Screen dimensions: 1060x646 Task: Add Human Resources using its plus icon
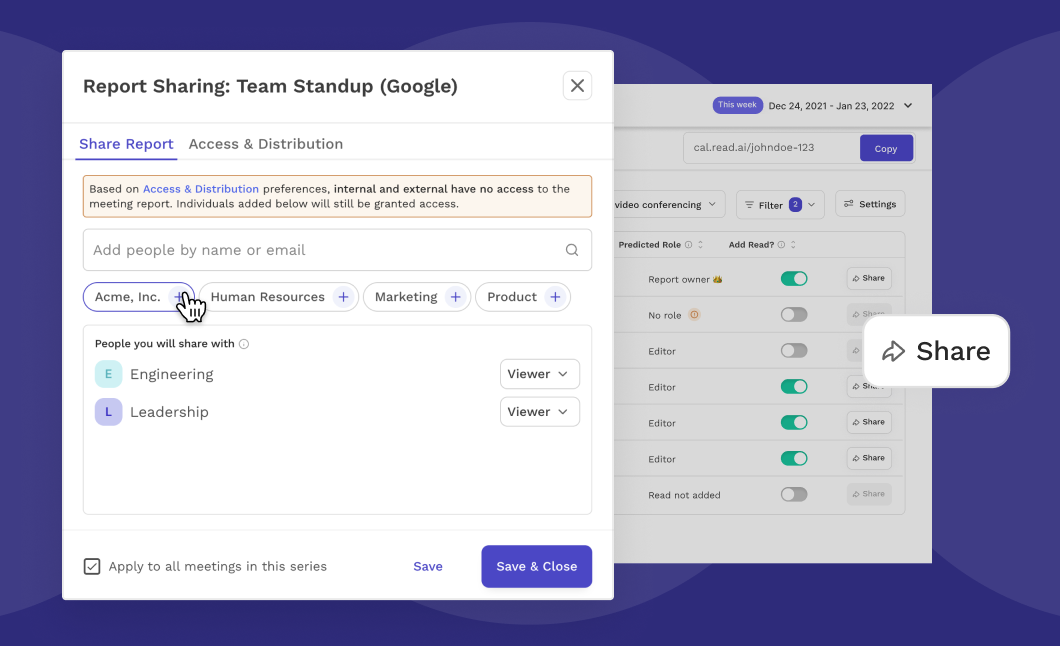point(343,297)
